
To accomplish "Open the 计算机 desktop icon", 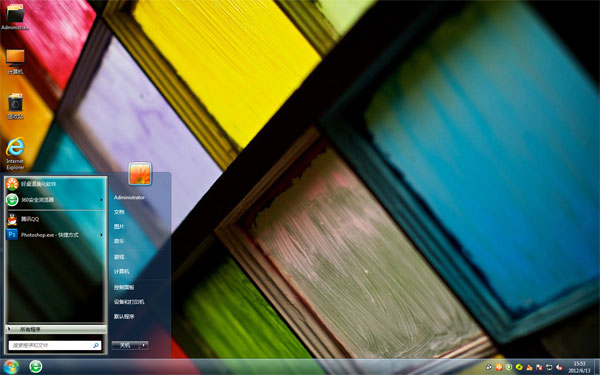I will [15, 62].
